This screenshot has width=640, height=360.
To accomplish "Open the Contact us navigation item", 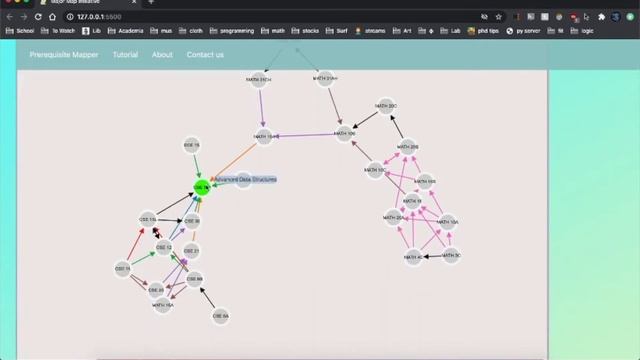I will pyautogui.click(x=205, y=55).
